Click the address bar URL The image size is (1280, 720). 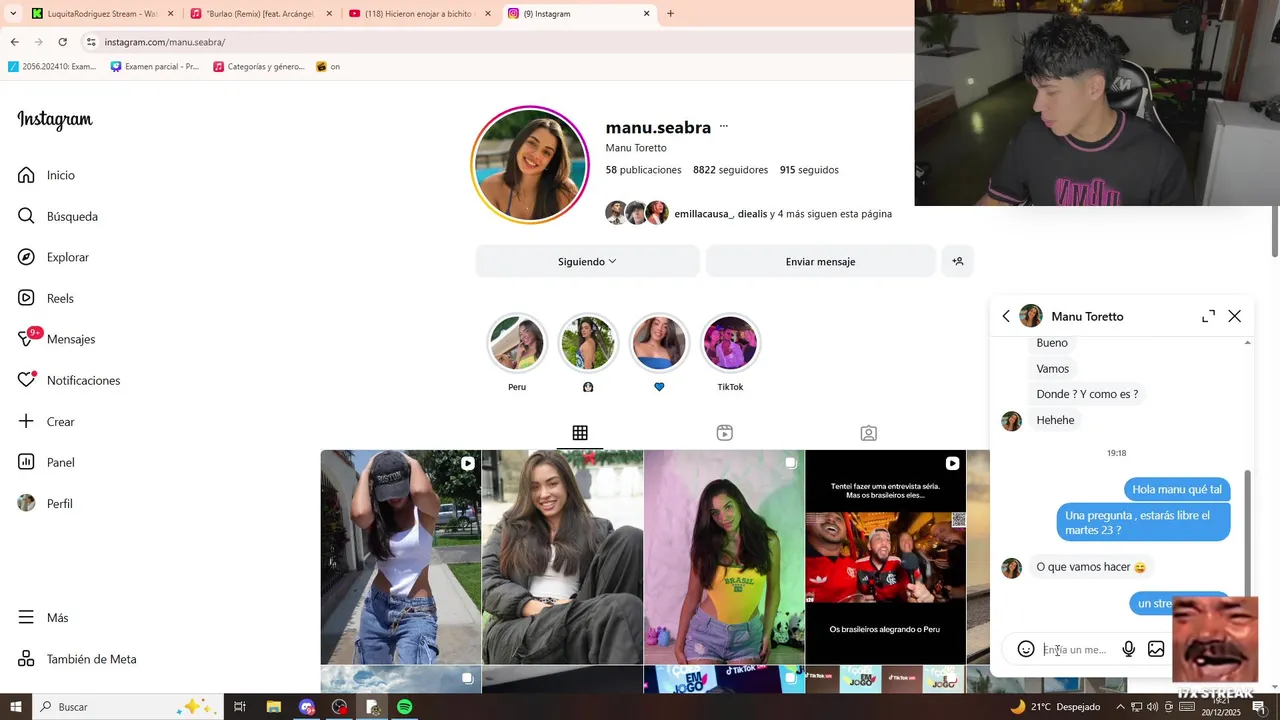click(x=165, y=42)
